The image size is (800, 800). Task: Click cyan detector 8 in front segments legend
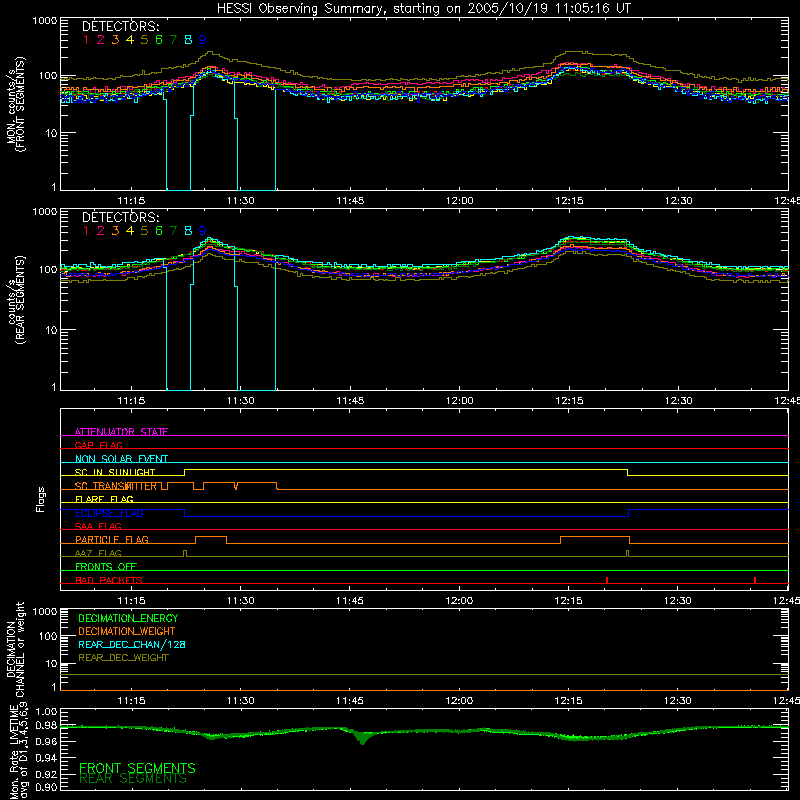188,39
